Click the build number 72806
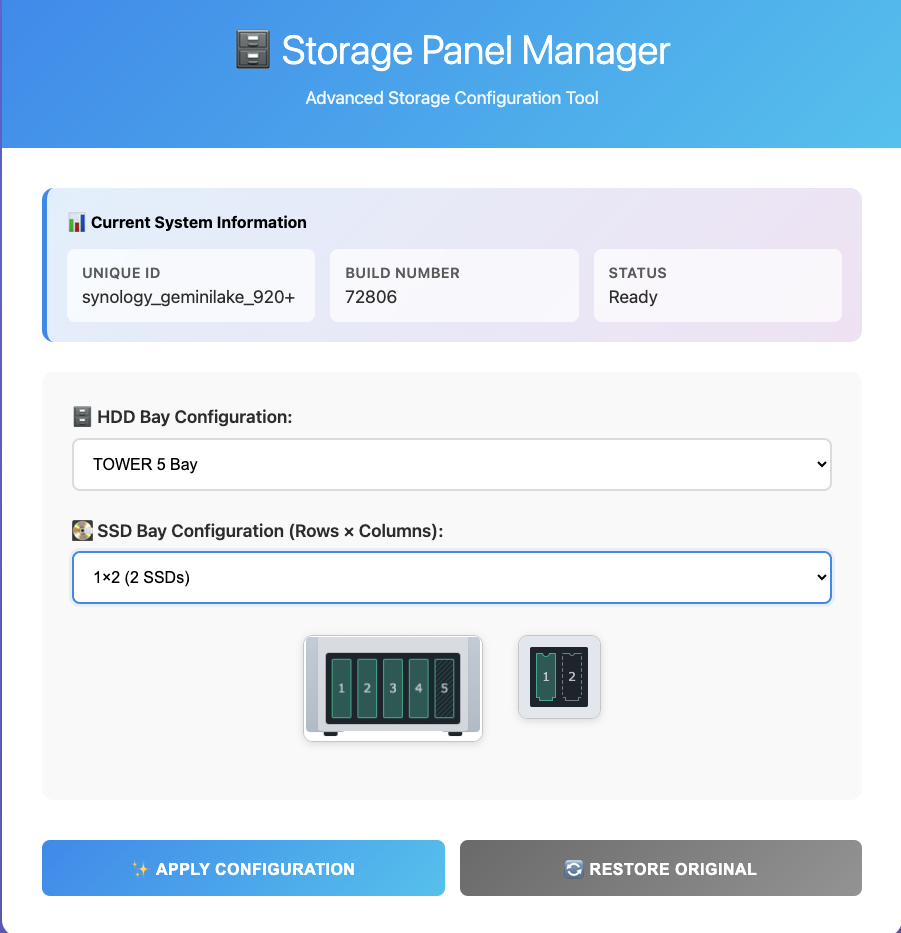The image size is (901, 933). point(371,297)
